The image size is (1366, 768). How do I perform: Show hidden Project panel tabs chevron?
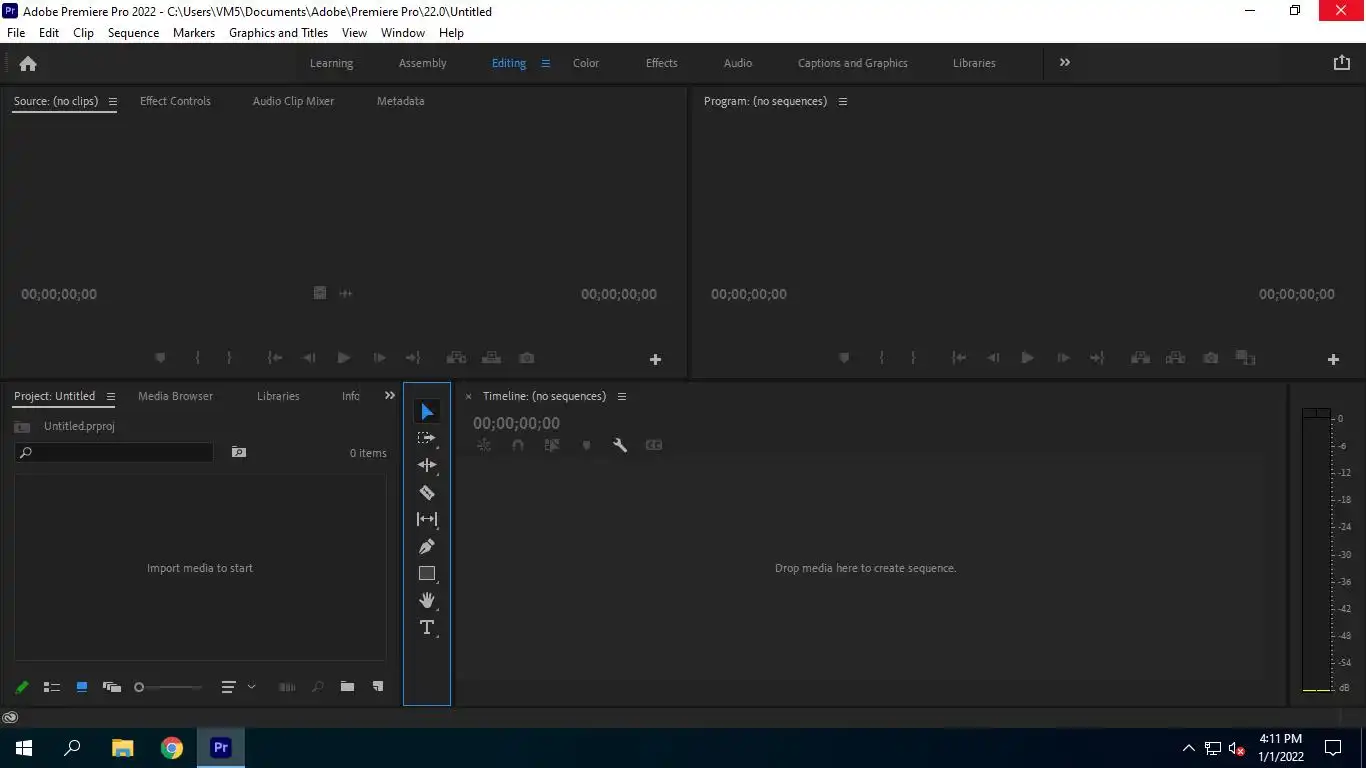[x=390, y=396]
